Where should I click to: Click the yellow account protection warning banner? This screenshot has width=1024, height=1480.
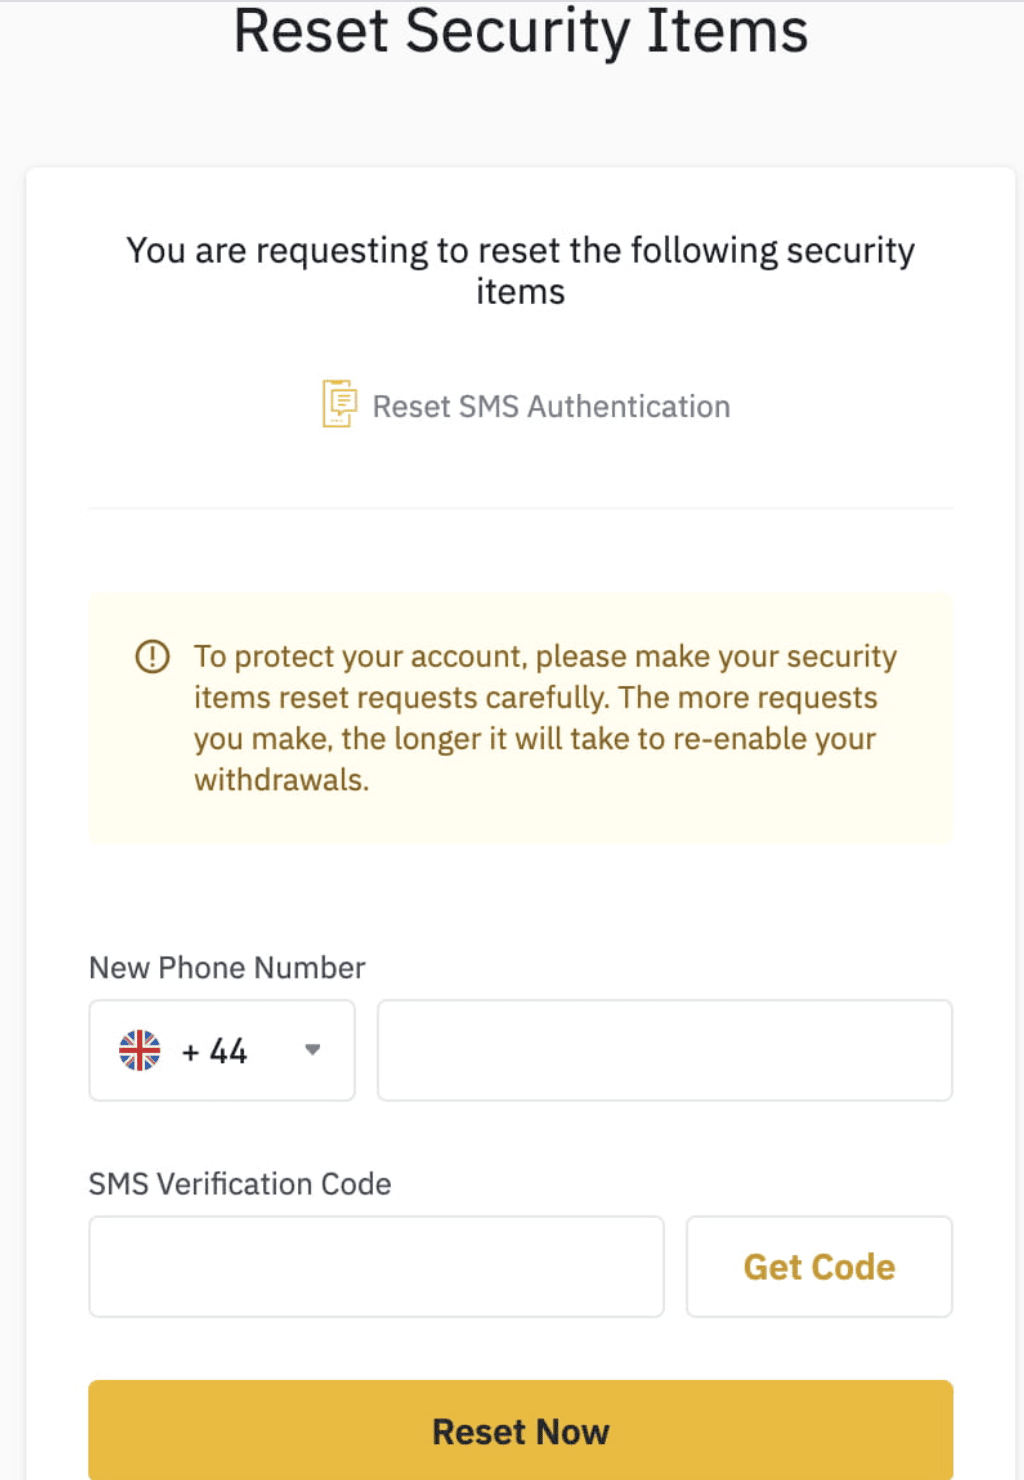[521, 718]
